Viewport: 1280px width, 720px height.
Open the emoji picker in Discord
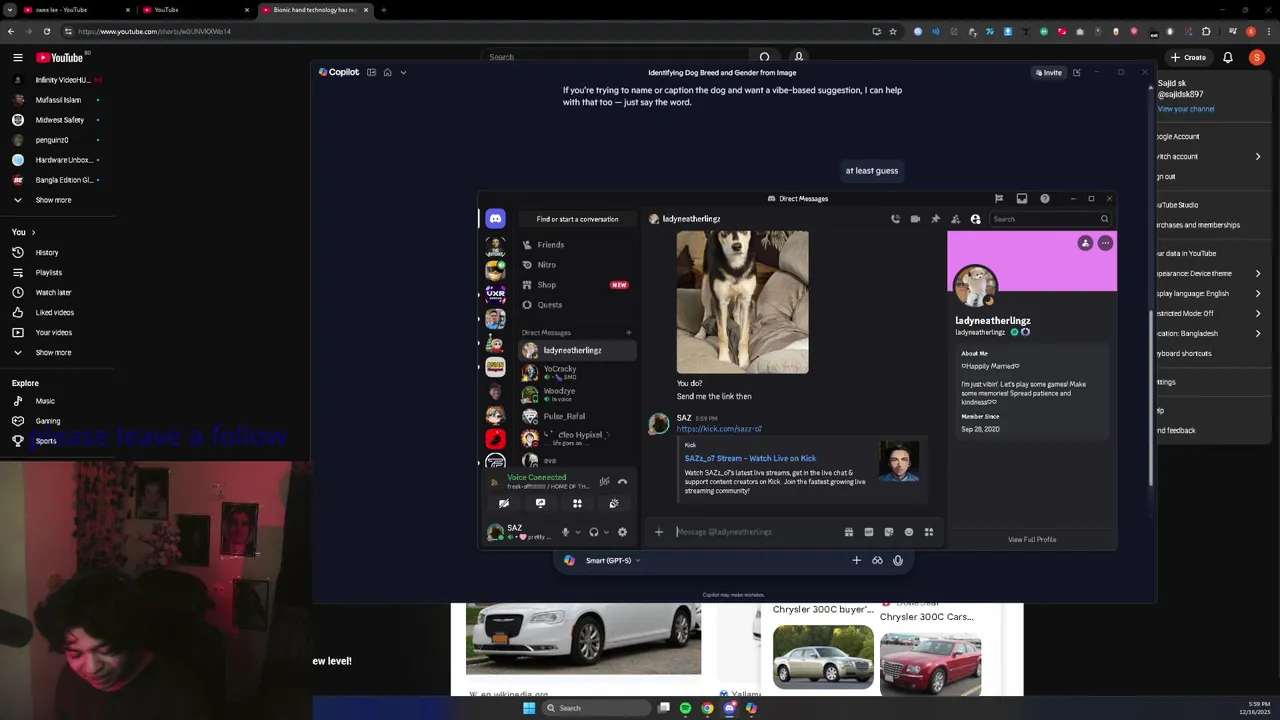[909, 532]
